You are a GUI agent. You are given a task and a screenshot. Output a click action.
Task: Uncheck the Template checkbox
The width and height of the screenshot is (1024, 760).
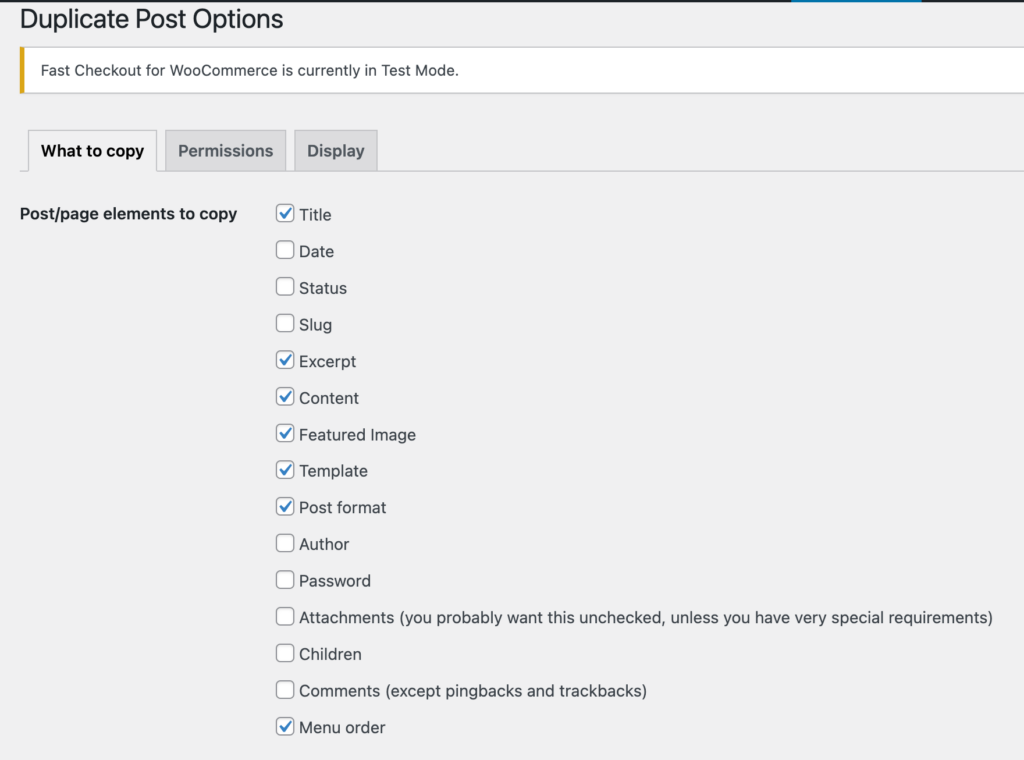pos(285,469)
